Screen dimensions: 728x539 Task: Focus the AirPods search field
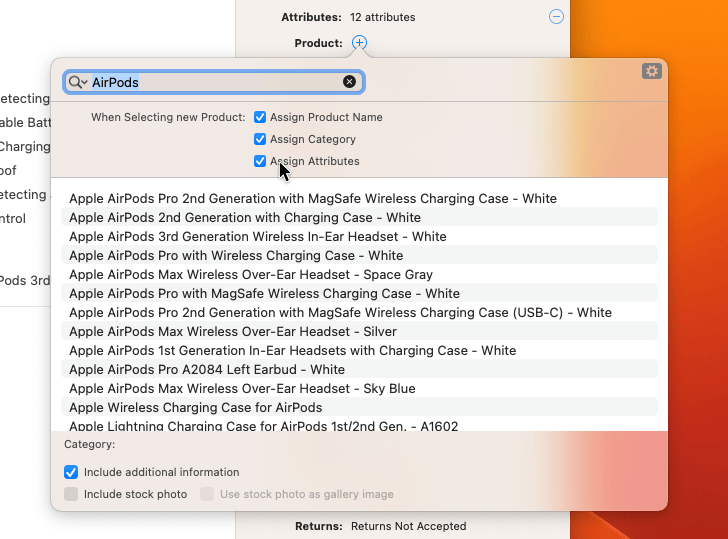coord(214,82)
